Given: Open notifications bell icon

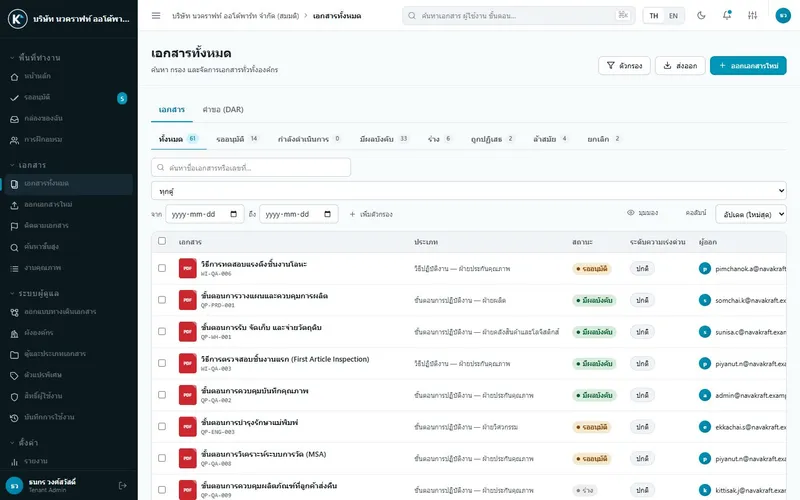Looking at the screenshot, I should (x=727, y=15).
